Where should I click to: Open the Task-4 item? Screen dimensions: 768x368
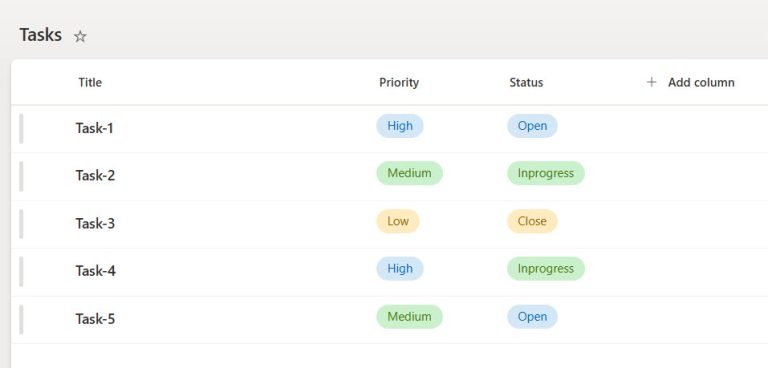[96, 270]
